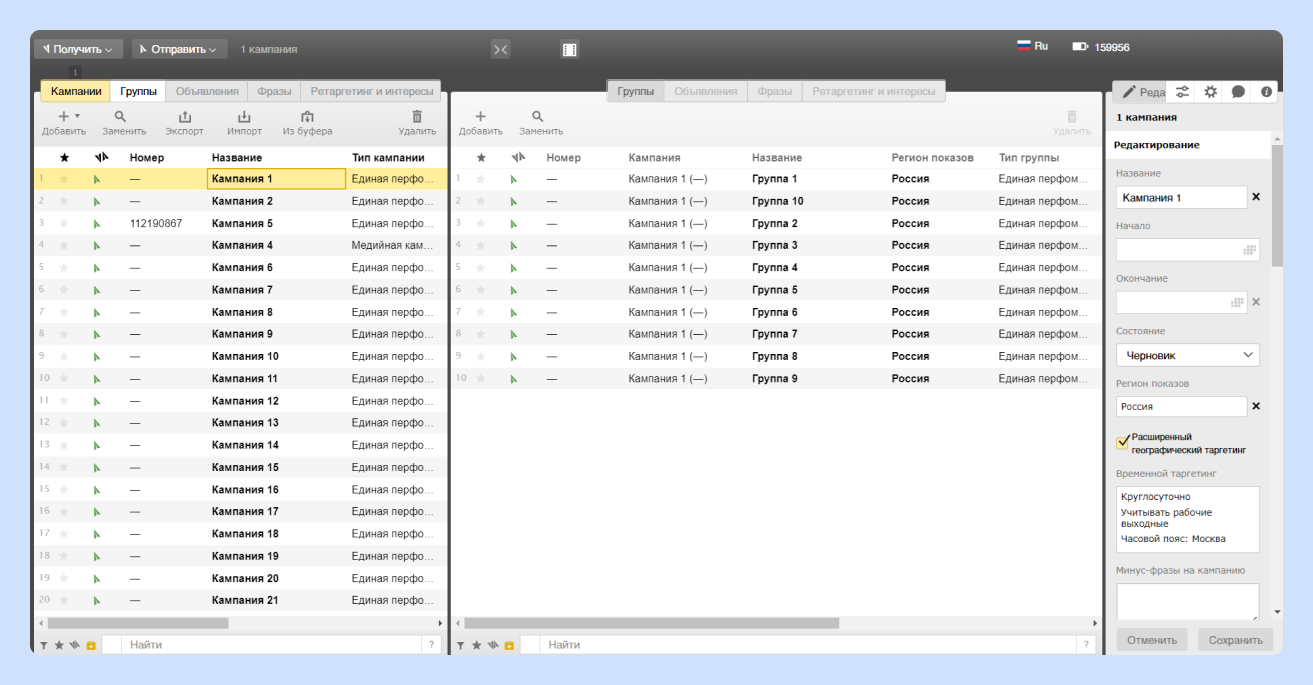Select Группы tab in middle pane

pos(636,91)
